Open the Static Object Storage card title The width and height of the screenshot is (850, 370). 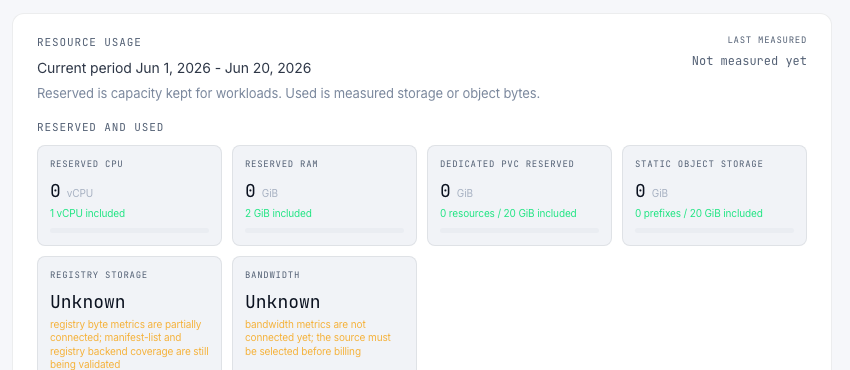coord(699,164)
